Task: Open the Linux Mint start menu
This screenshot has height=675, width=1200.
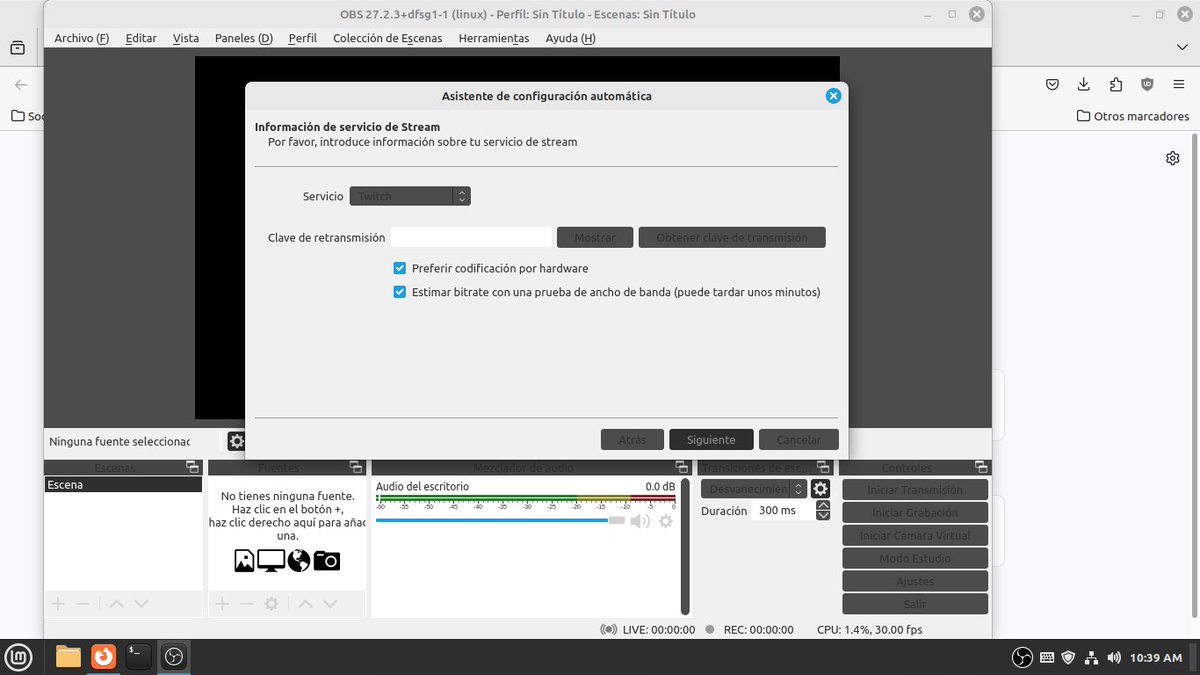Action: (x=19, y=657)
